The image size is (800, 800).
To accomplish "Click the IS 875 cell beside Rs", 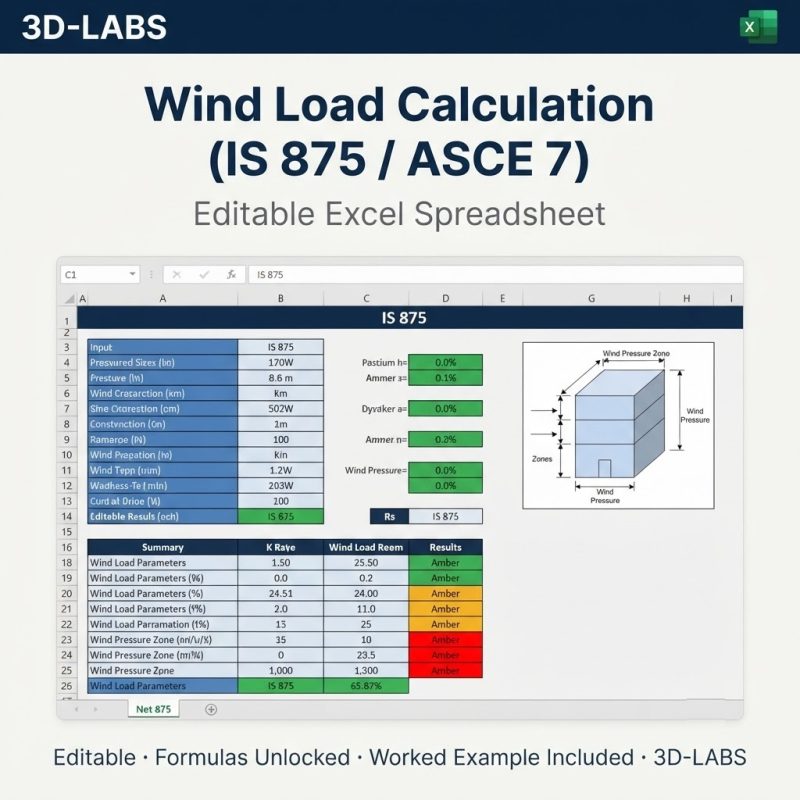I will pyautogui.click(x=445, y=516).
